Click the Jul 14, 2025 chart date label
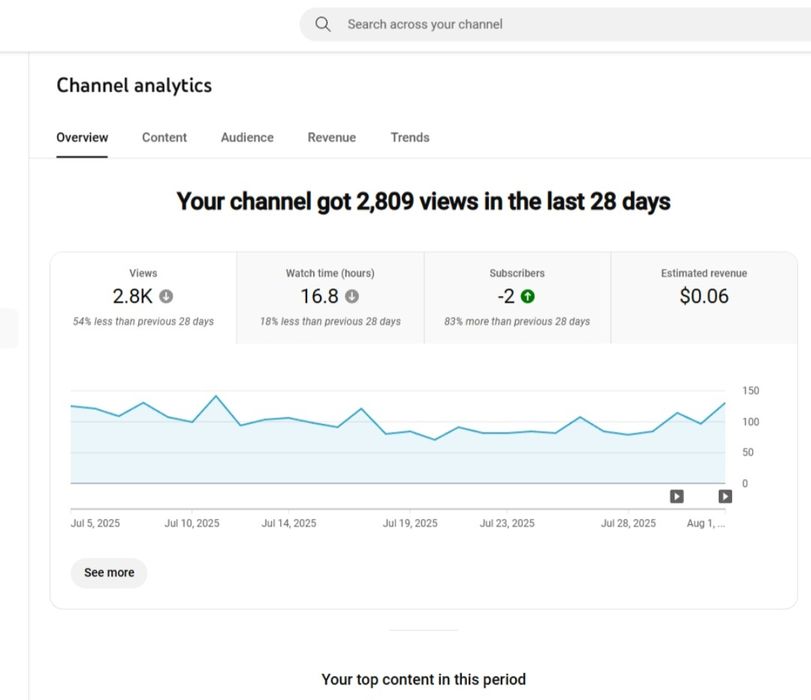The width and height of the screenshot is (811, 700). 289,523
